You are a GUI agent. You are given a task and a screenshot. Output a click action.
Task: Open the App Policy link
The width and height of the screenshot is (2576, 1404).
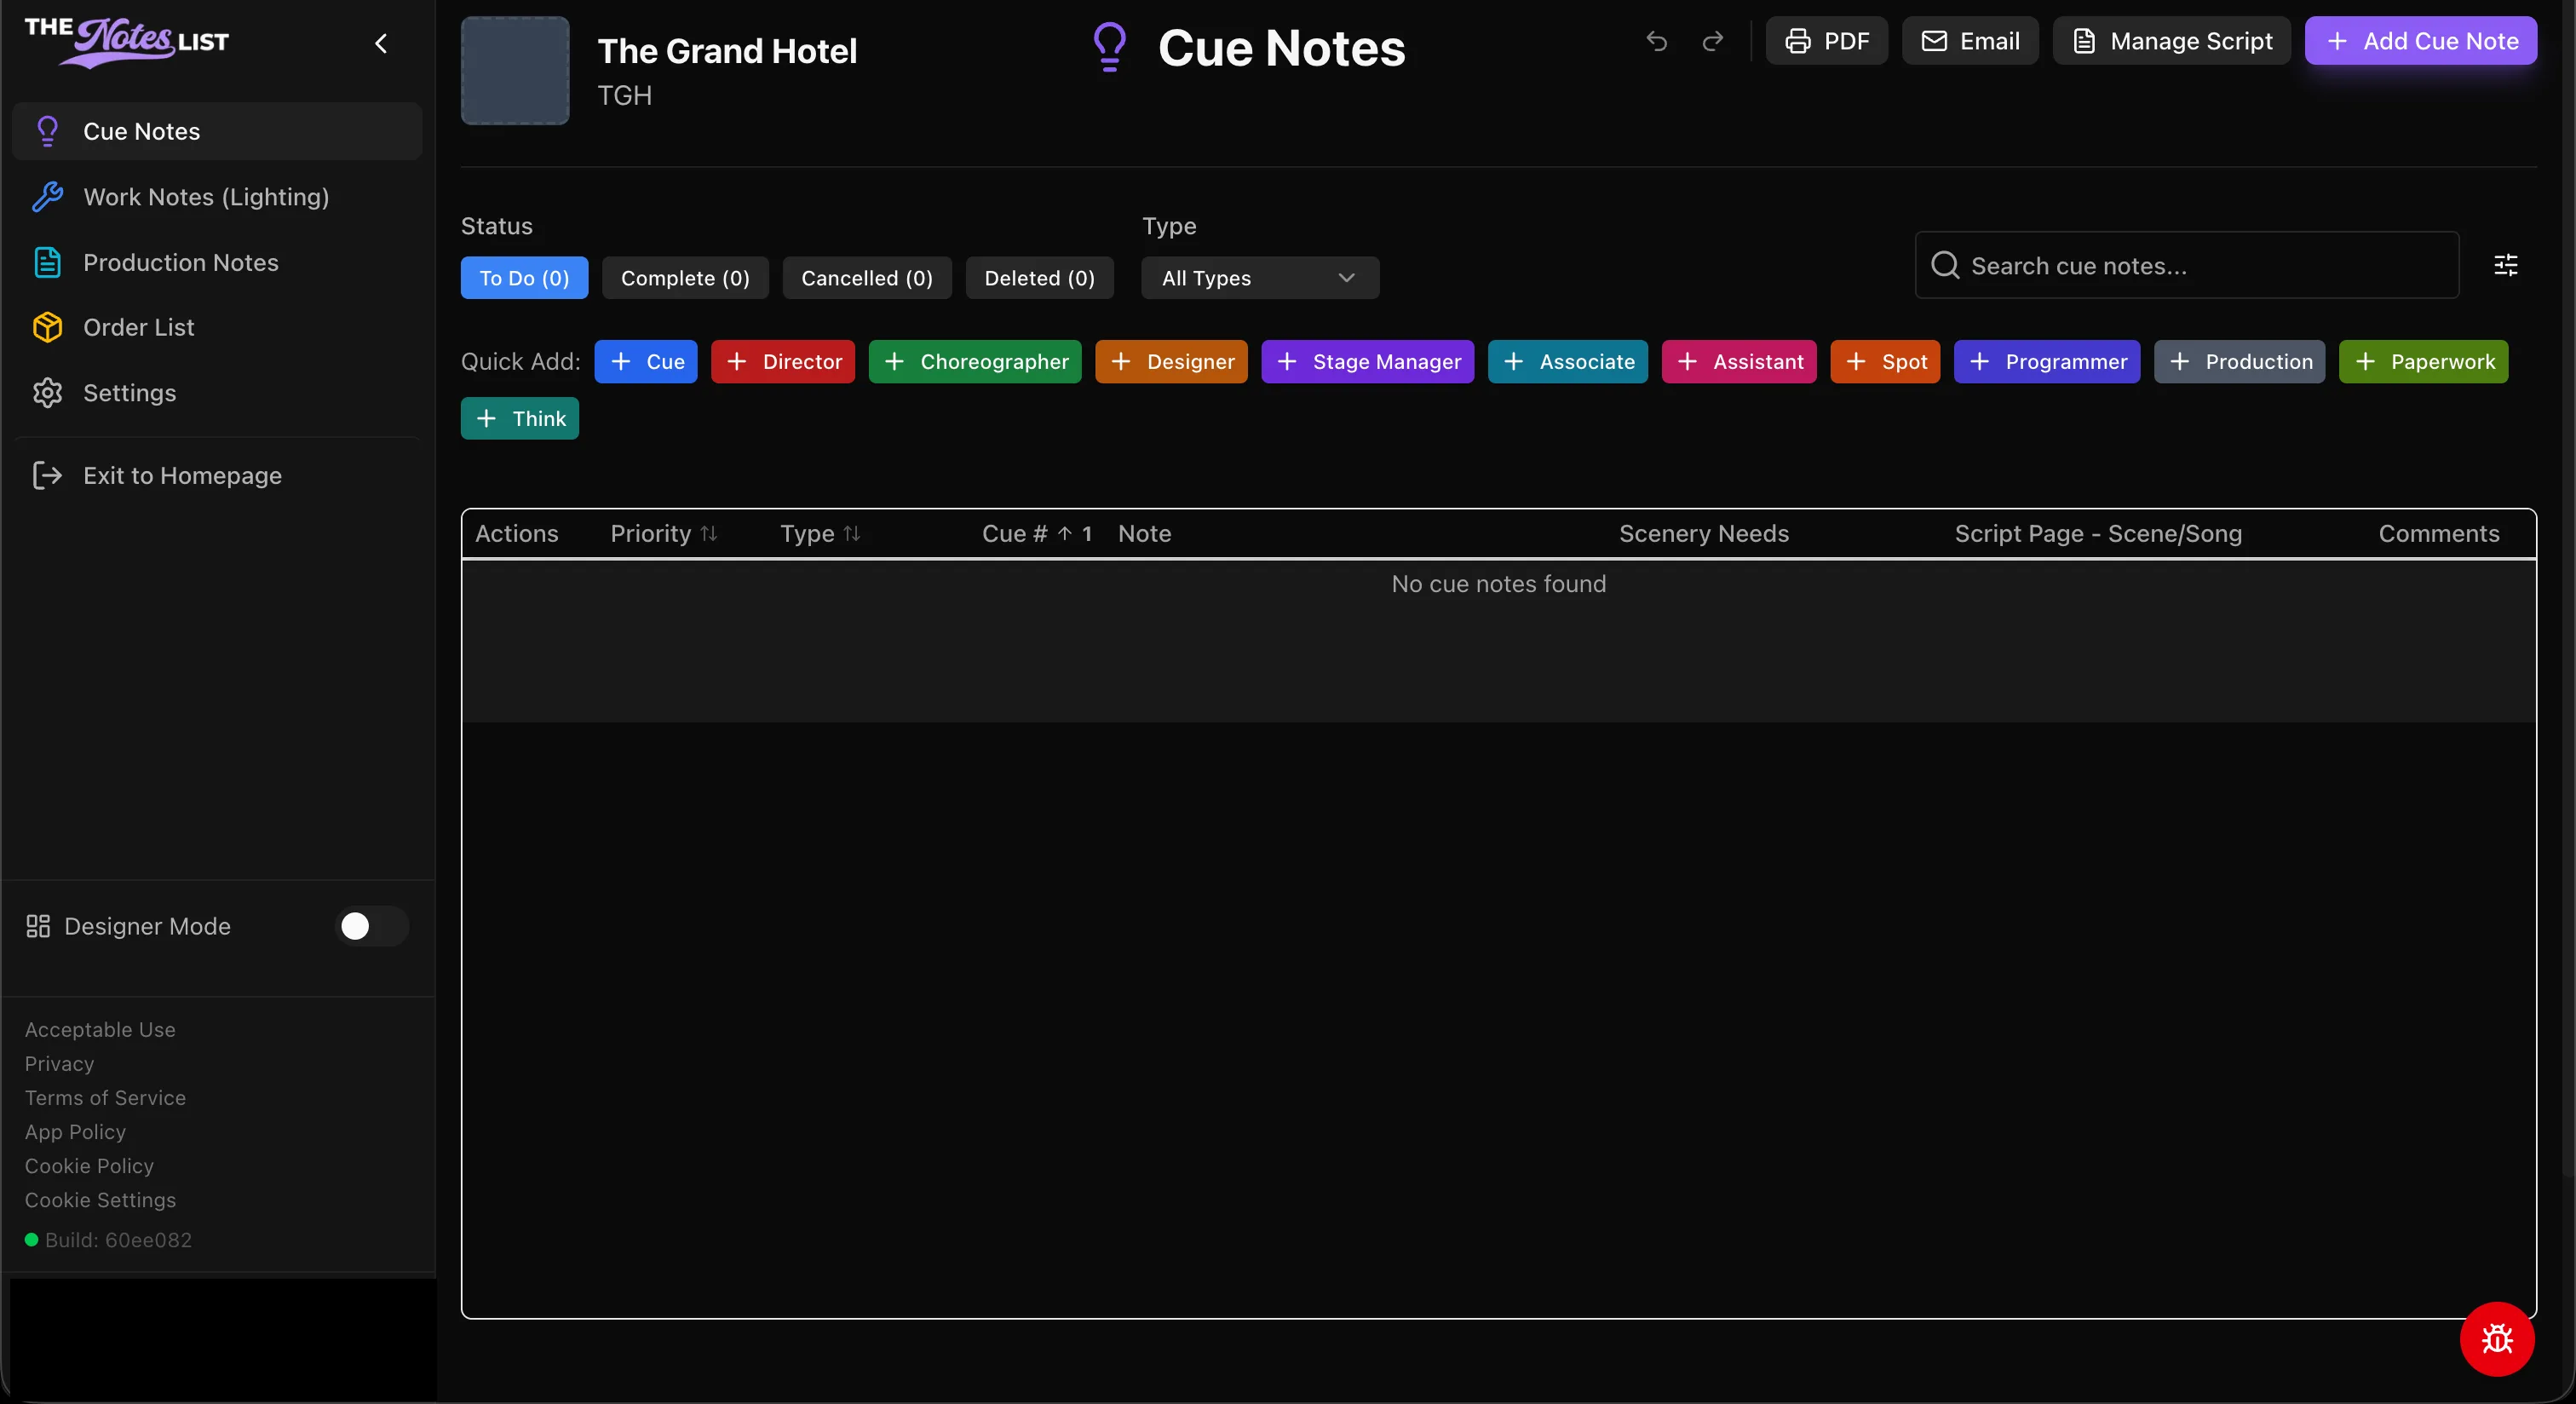(75, 1131)
